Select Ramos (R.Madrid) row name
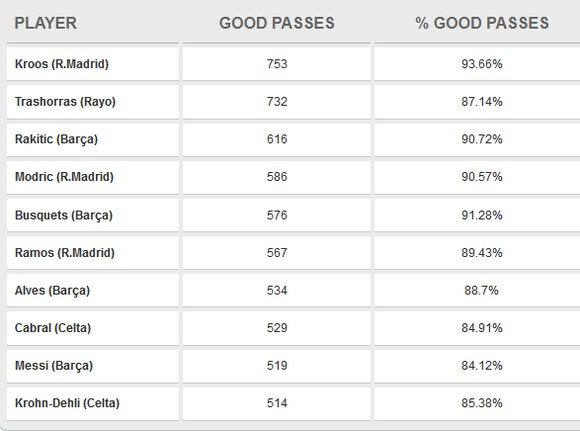The image size is (580, 431). [65, 253]
